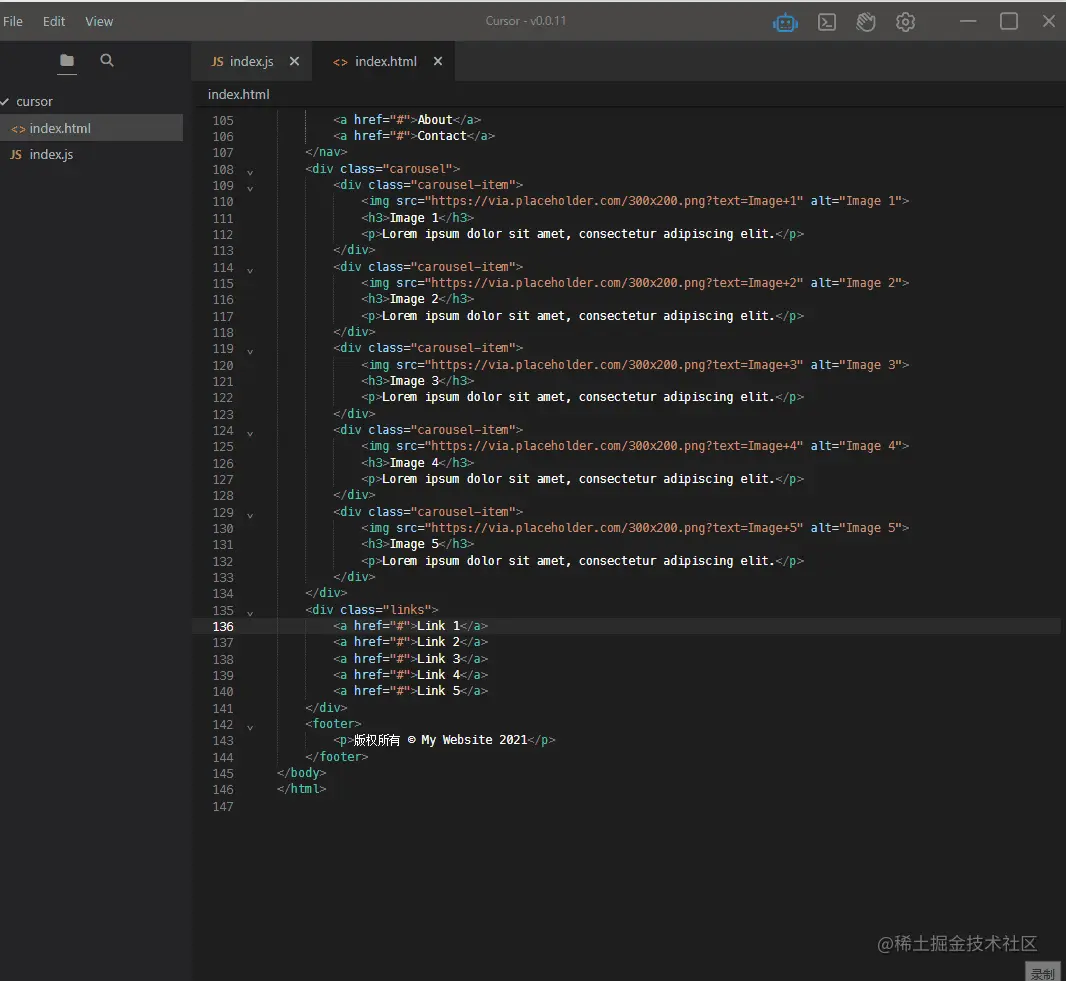Click the index.html breadcrumb path
Screen dimensions: 1066x981
click(238, 94)
